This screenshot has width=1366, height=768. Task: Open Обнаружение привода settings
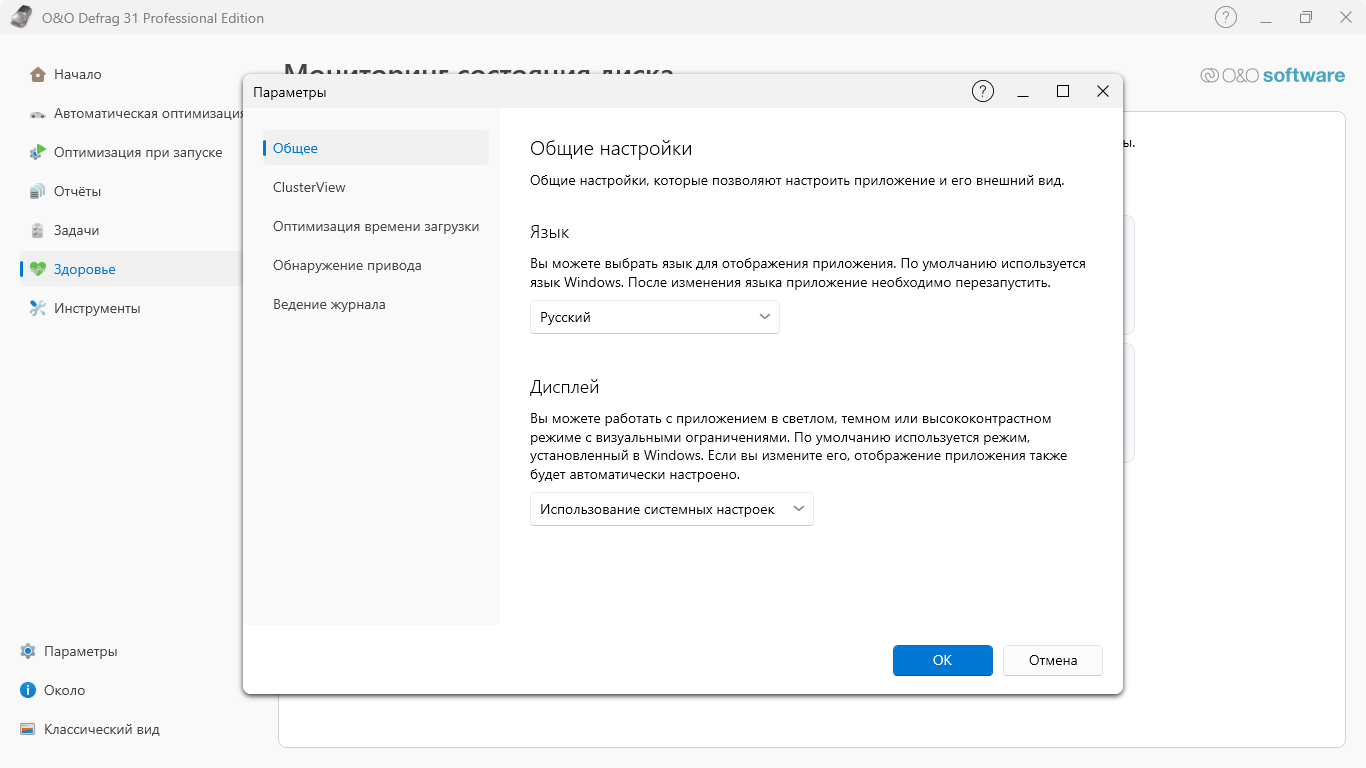click(x=376, y=265)
